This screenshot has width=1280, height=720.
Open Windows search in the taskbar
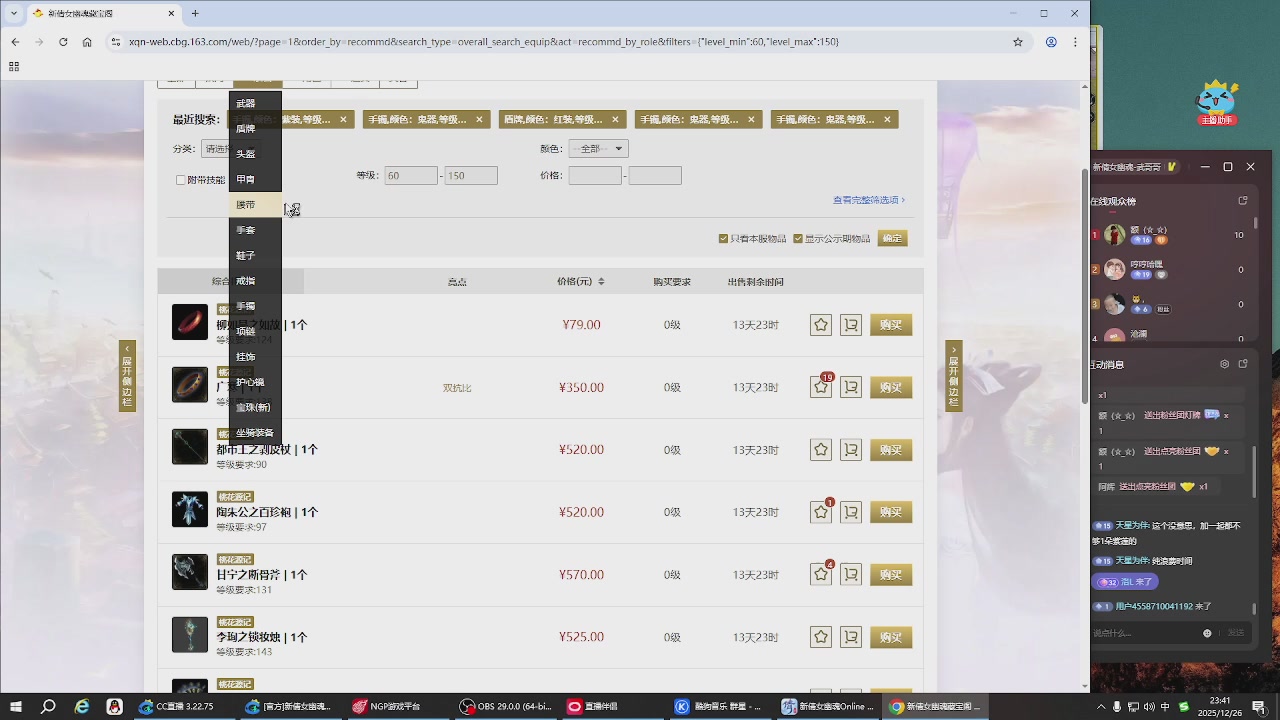48,707
